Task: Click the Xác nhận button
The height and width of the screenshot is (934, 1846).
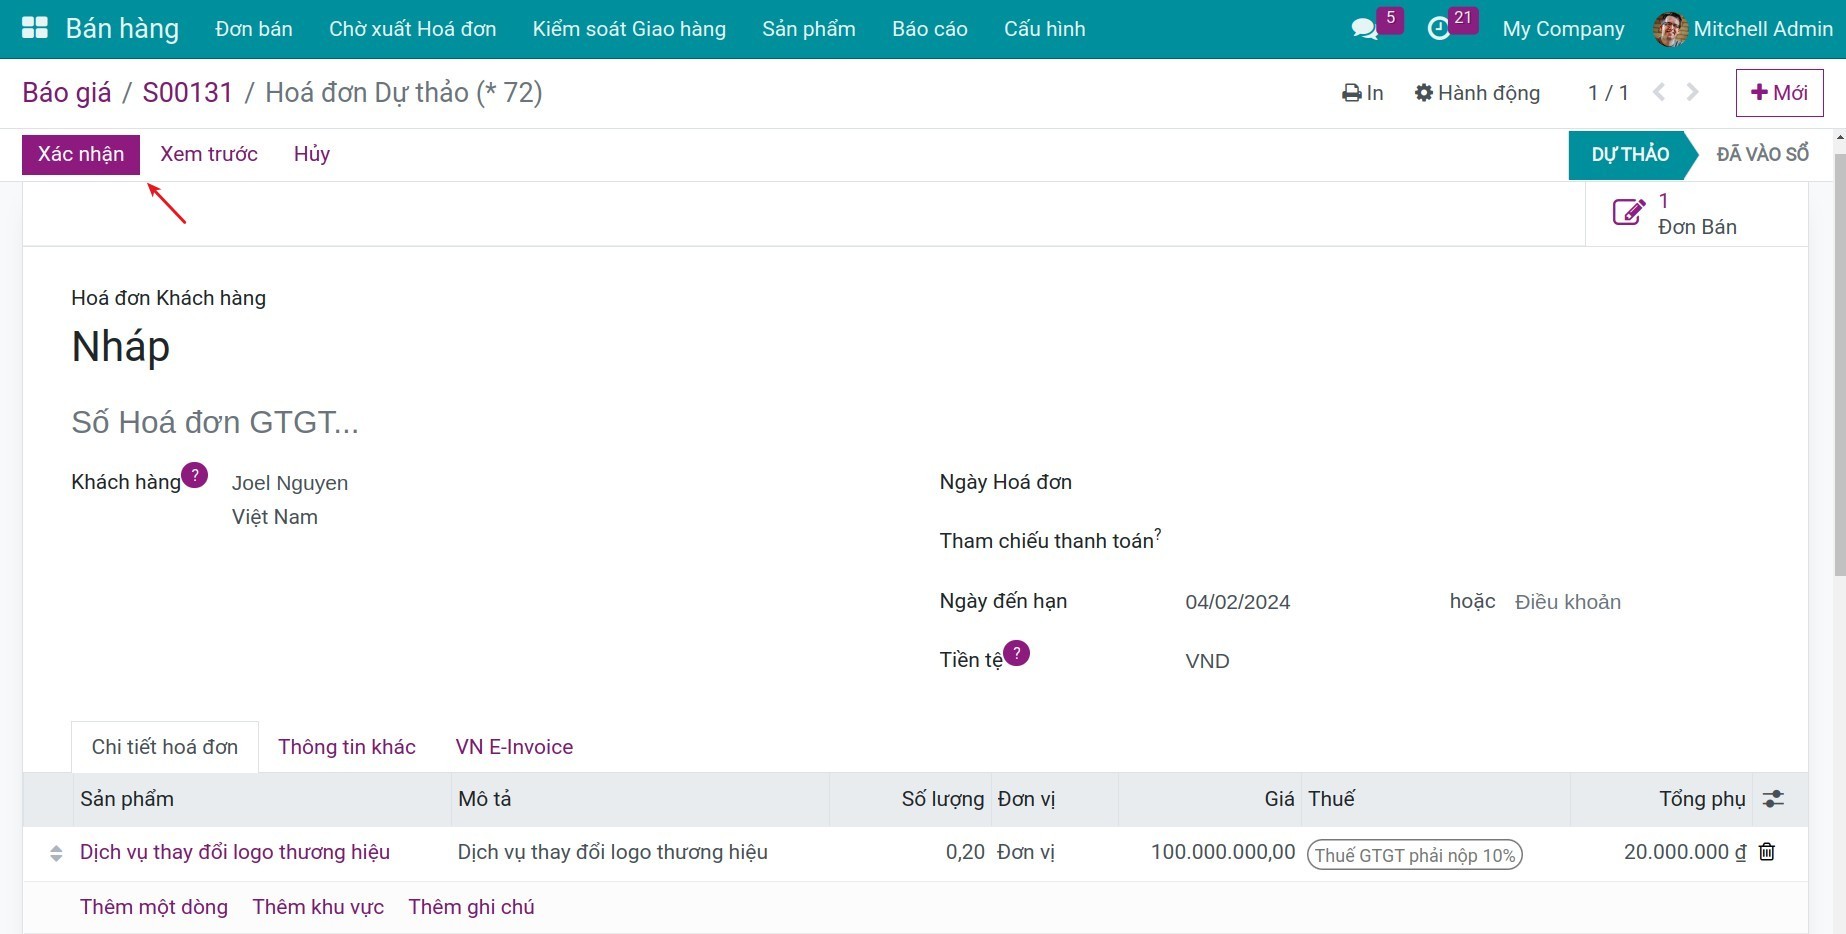Action: tap(81, 154)
